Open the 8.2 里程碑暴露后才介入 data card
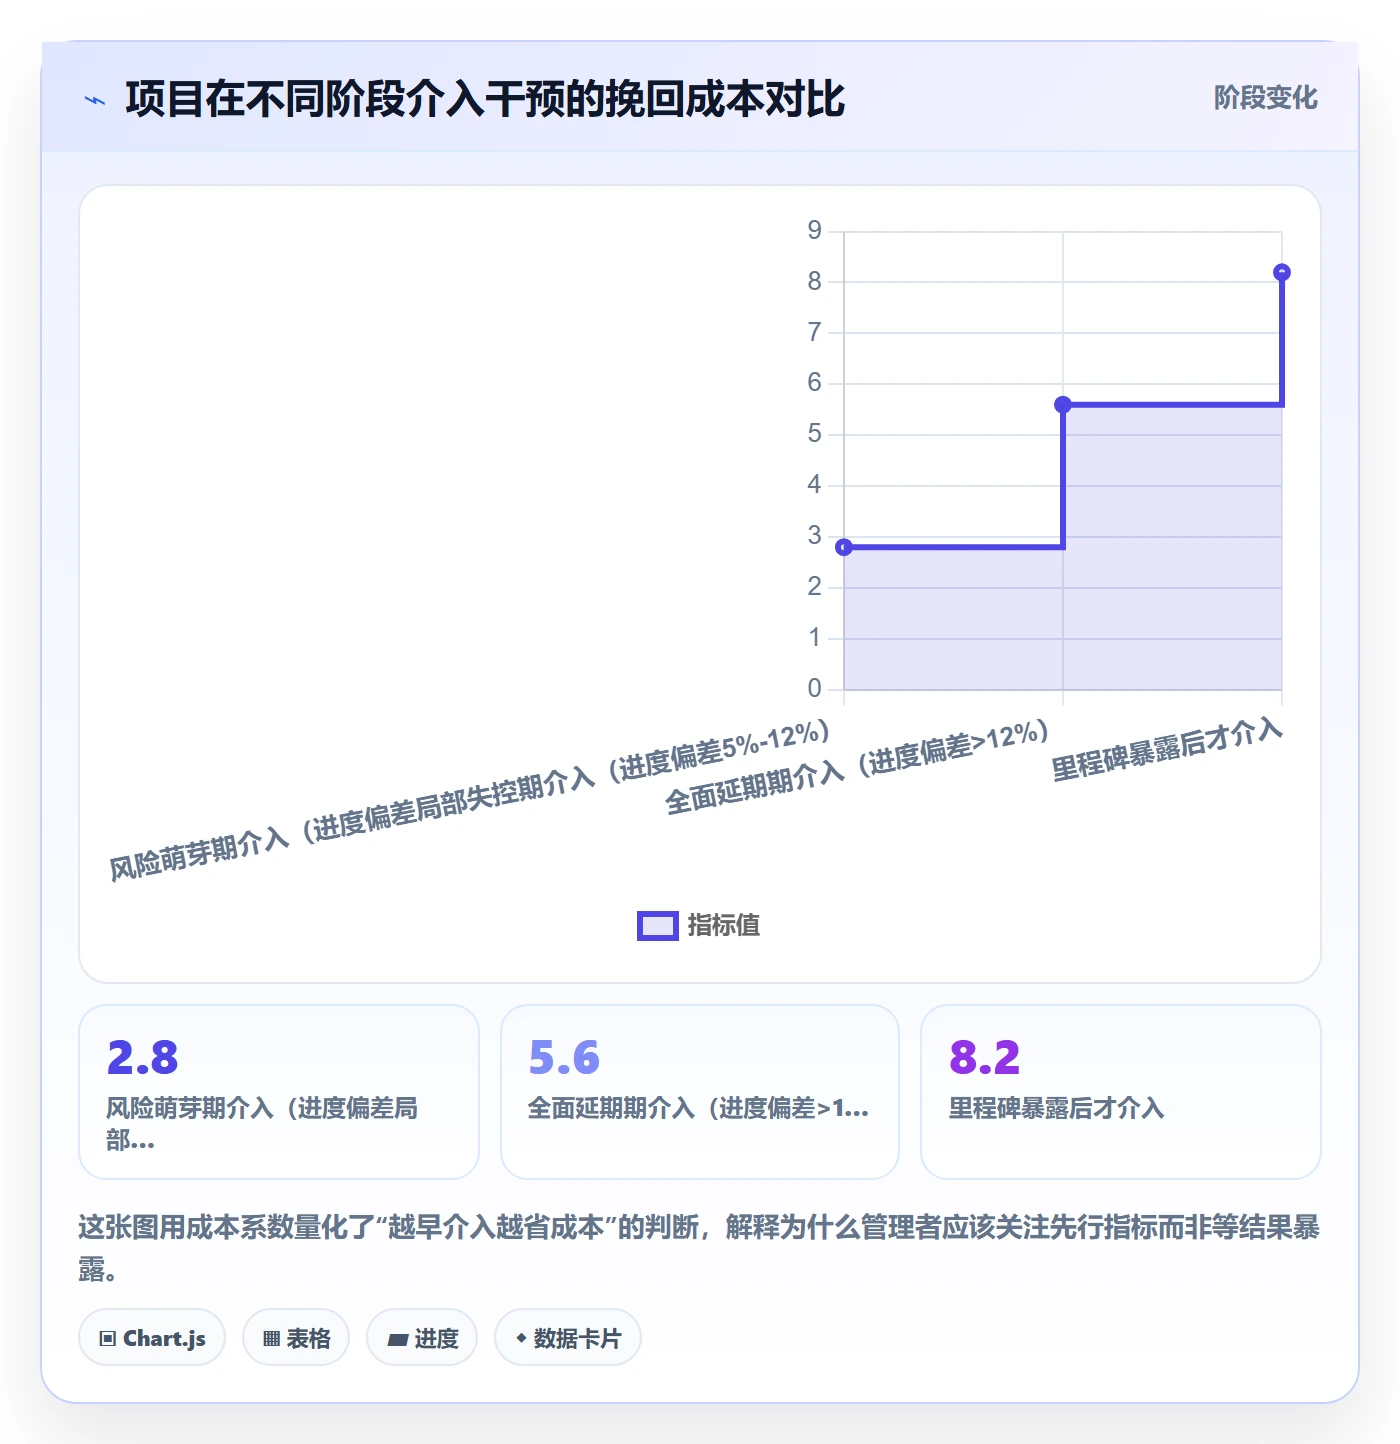The width and height of the screenshot is (1400, 1444). [1121, 1092]
